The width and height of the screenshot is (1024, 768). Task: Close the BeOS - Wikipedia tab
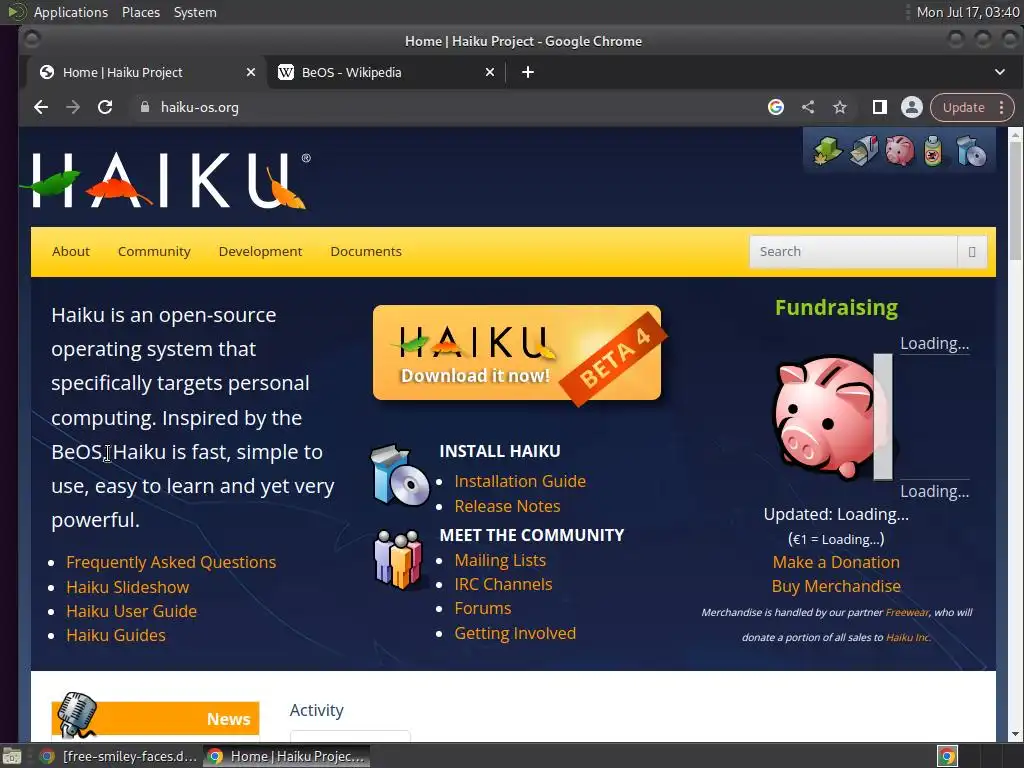(490, 72)
